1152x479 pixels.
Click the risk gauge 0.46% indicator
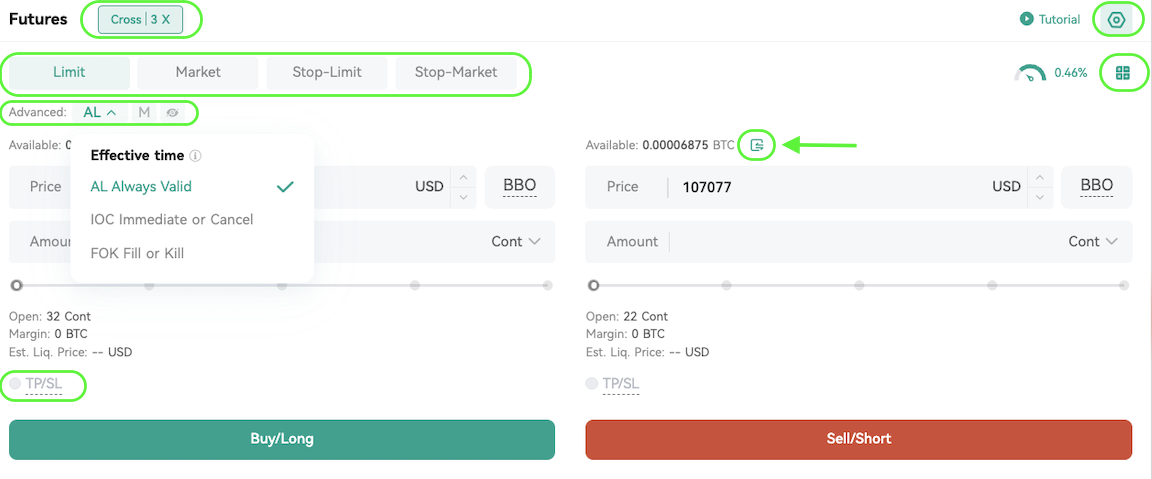(x=1051, y=73)
